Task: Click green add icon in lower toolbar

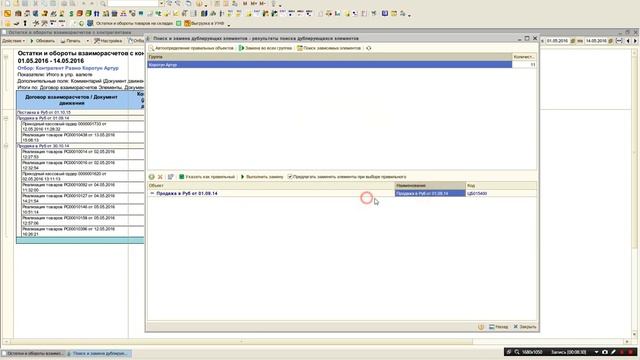Action: pos(151,177)
